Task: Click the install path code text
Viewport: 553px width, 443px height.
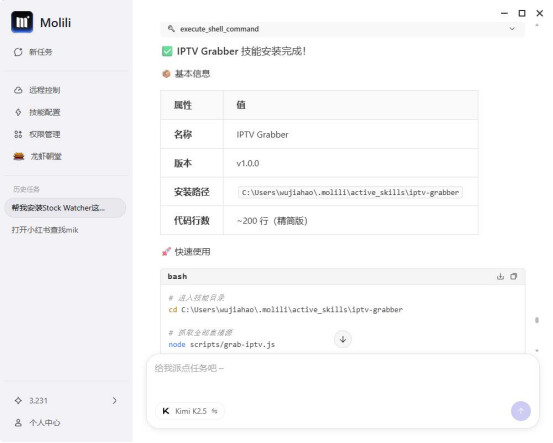Action: (350, 193)
